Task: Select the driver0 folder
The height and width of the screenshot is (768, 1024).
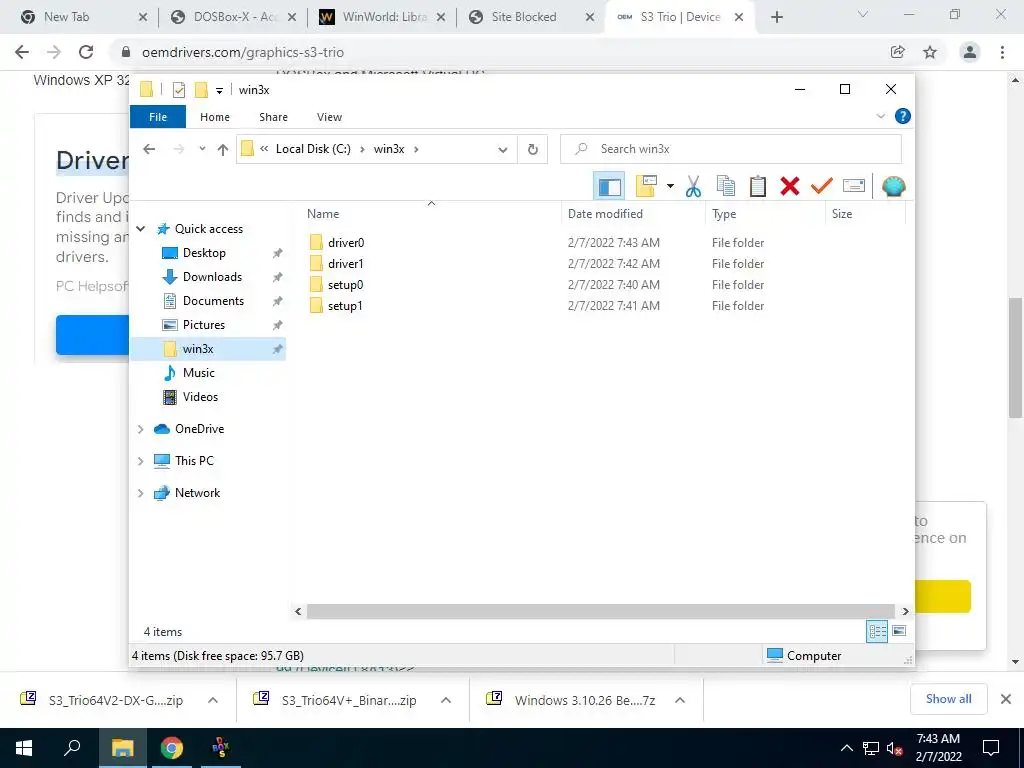Action: coord(345,243)
